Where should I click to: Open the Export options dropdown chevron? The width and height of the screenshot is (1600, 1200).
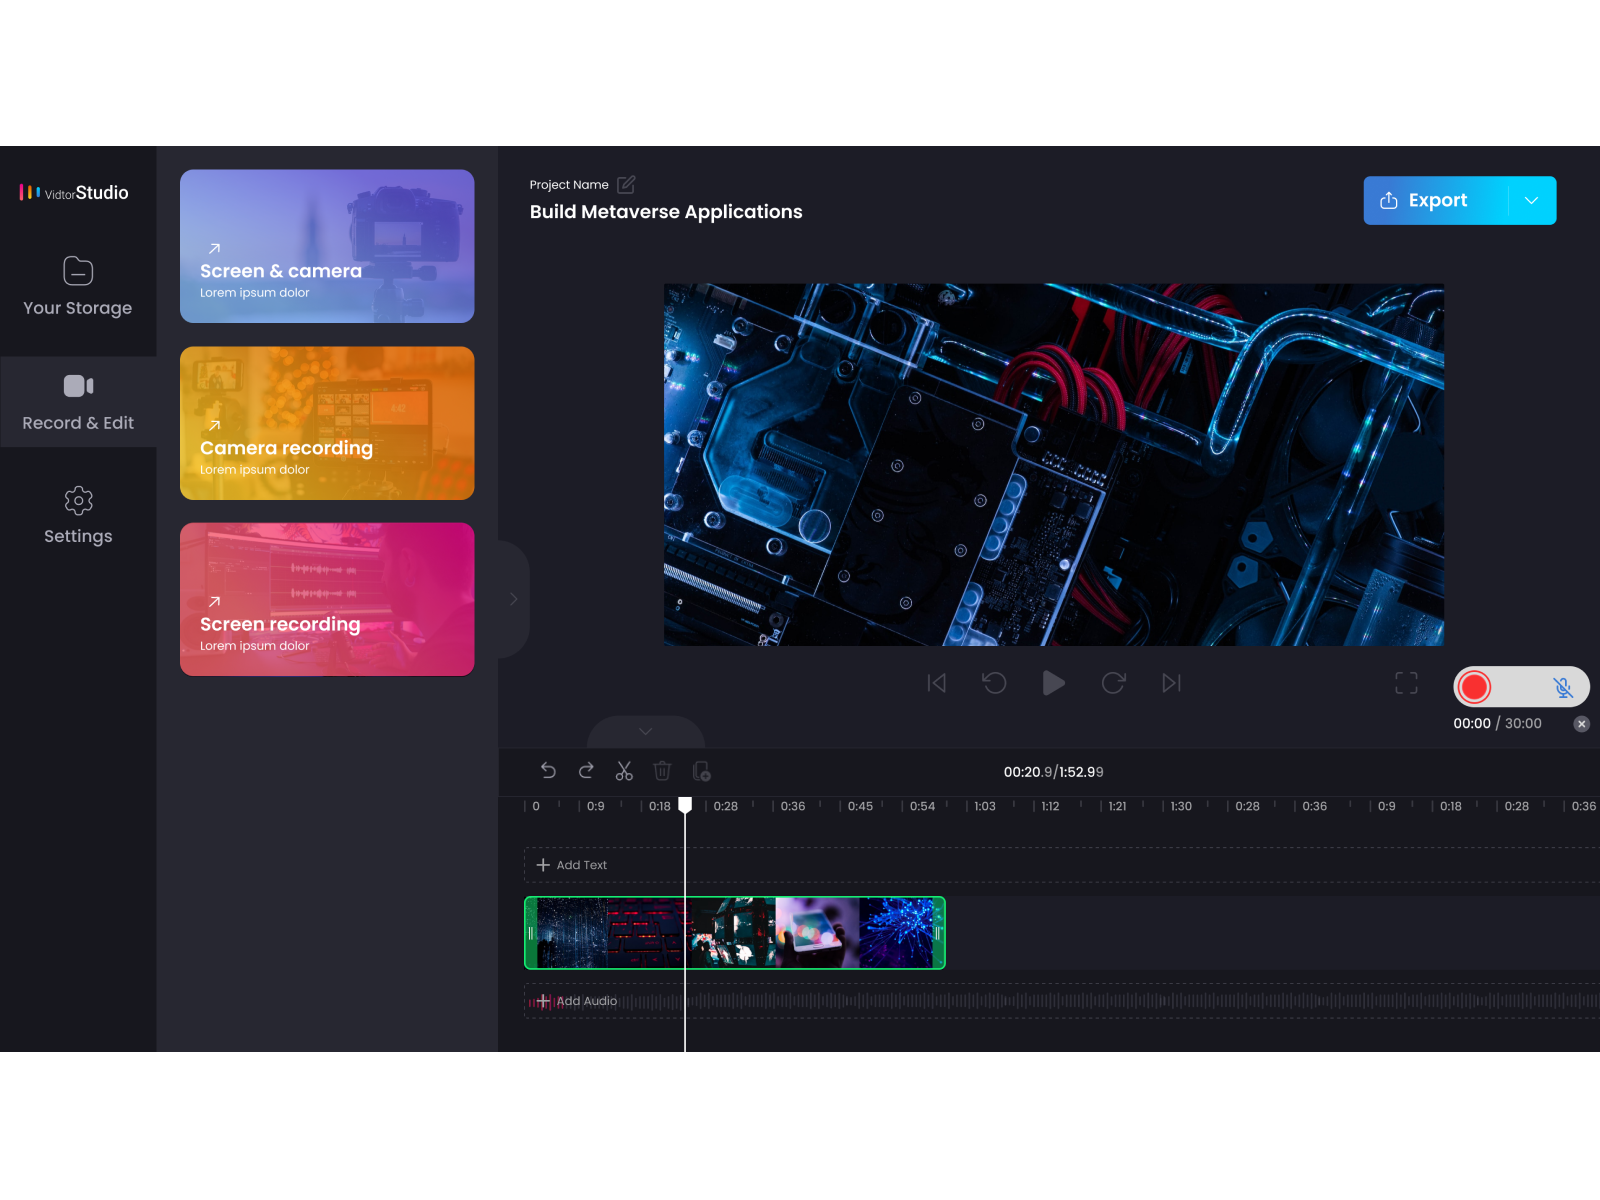pos(1530,200)
